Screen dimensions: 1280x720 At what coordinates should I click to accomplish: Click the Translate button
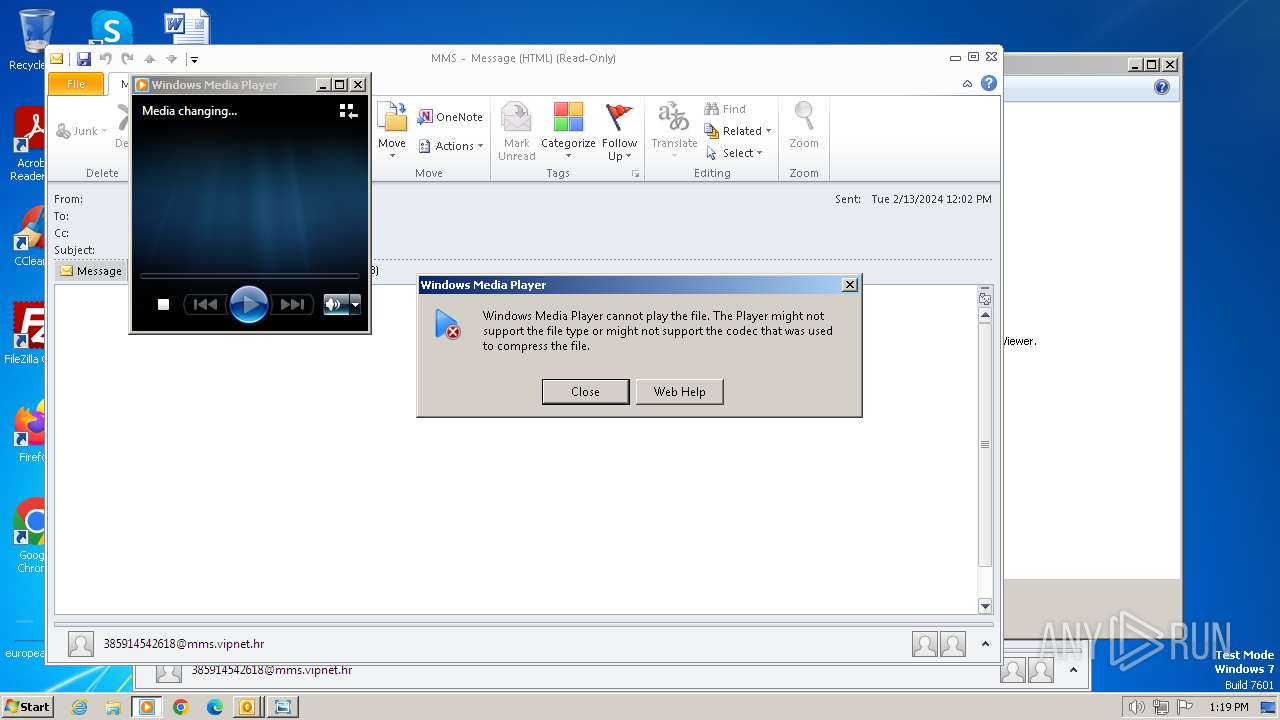674,130
